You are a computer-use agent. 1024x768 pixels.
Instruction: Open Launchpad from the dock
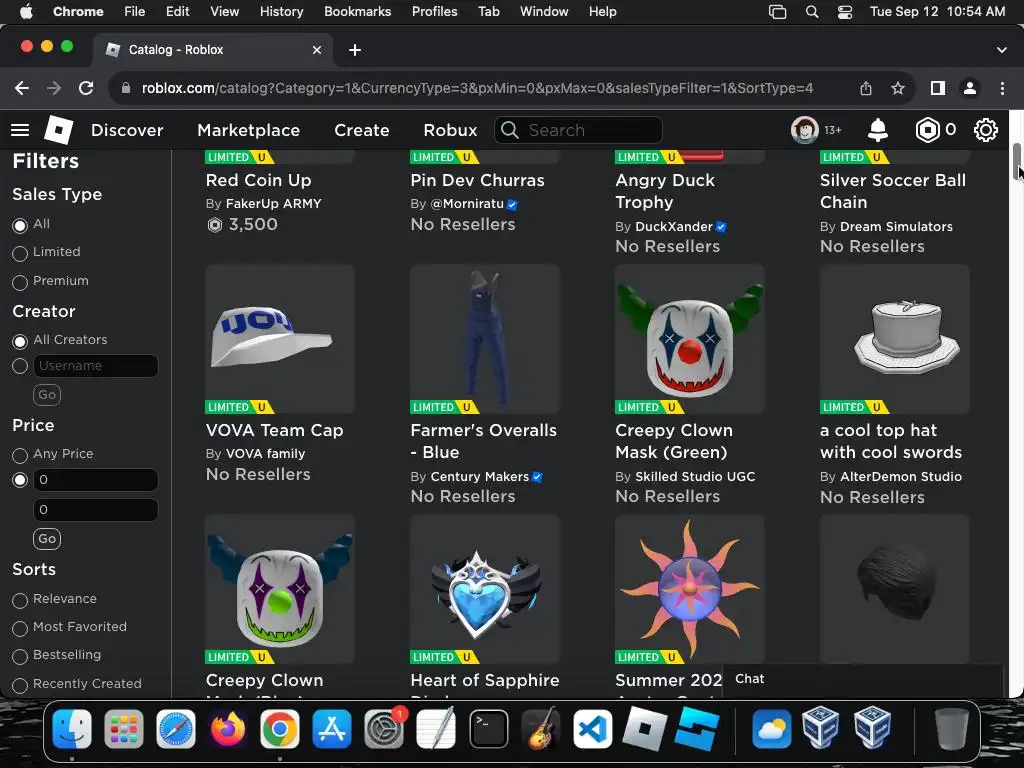123,729
